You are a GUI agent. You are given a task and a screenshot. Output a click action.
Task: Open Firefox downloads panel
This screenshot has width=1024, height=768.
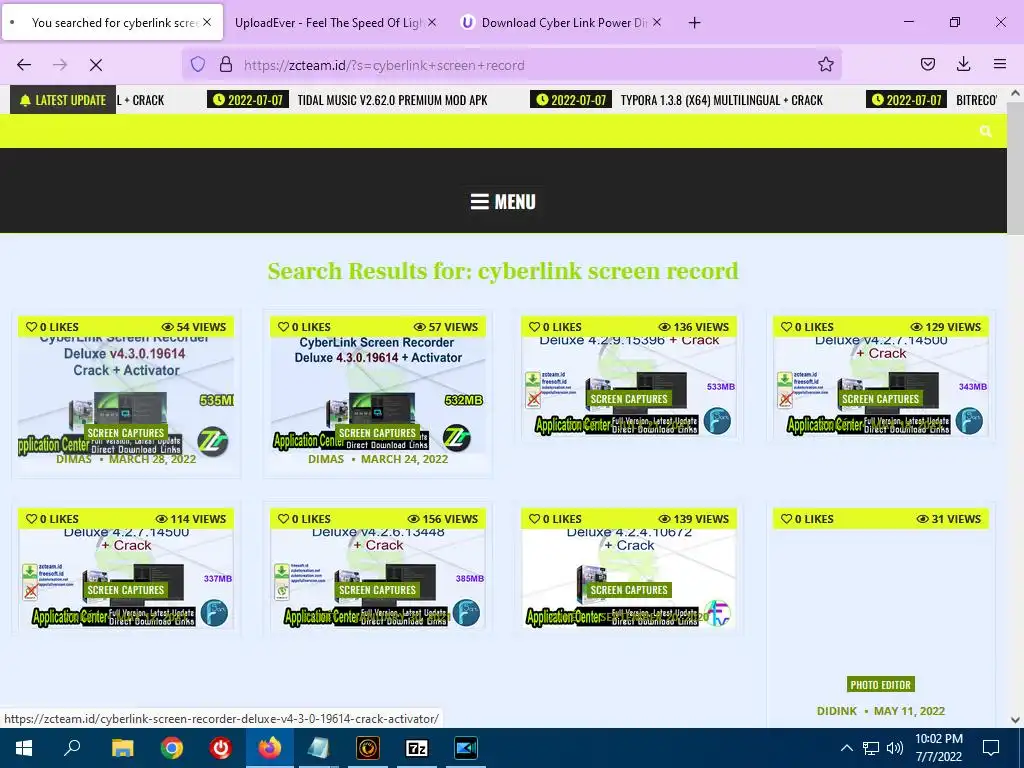tap(963, 64)
